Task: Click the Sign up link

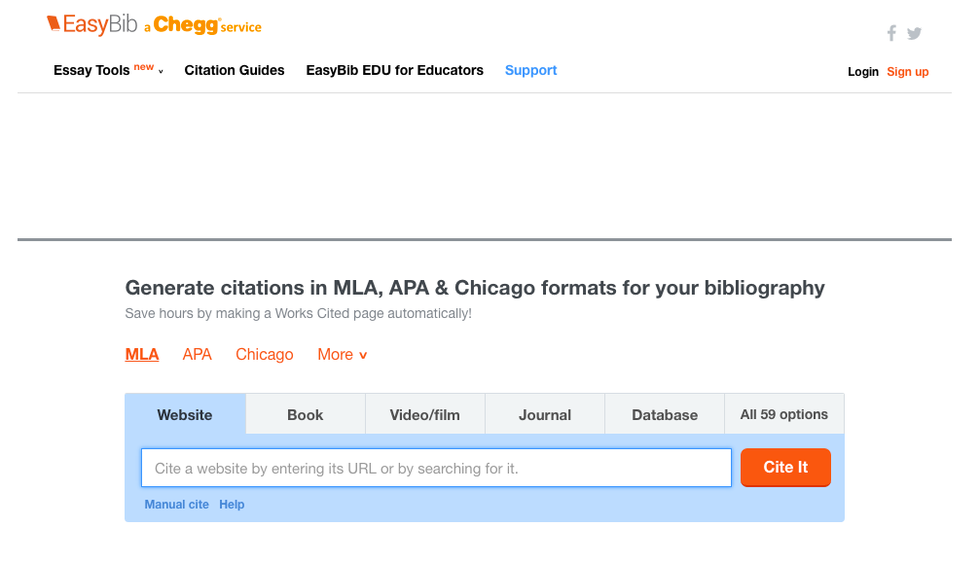Action: point(907,72)
